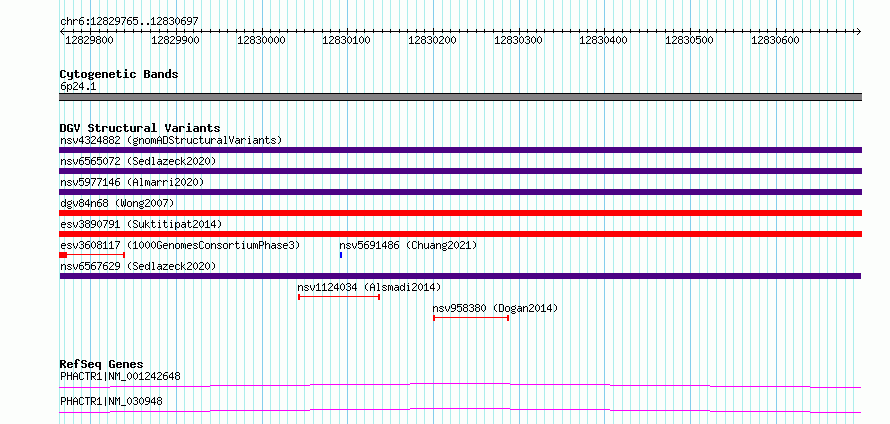
Task: Open variant nsv6565072 Sedlazeck2020 label
Action: (x=138, y=161)
